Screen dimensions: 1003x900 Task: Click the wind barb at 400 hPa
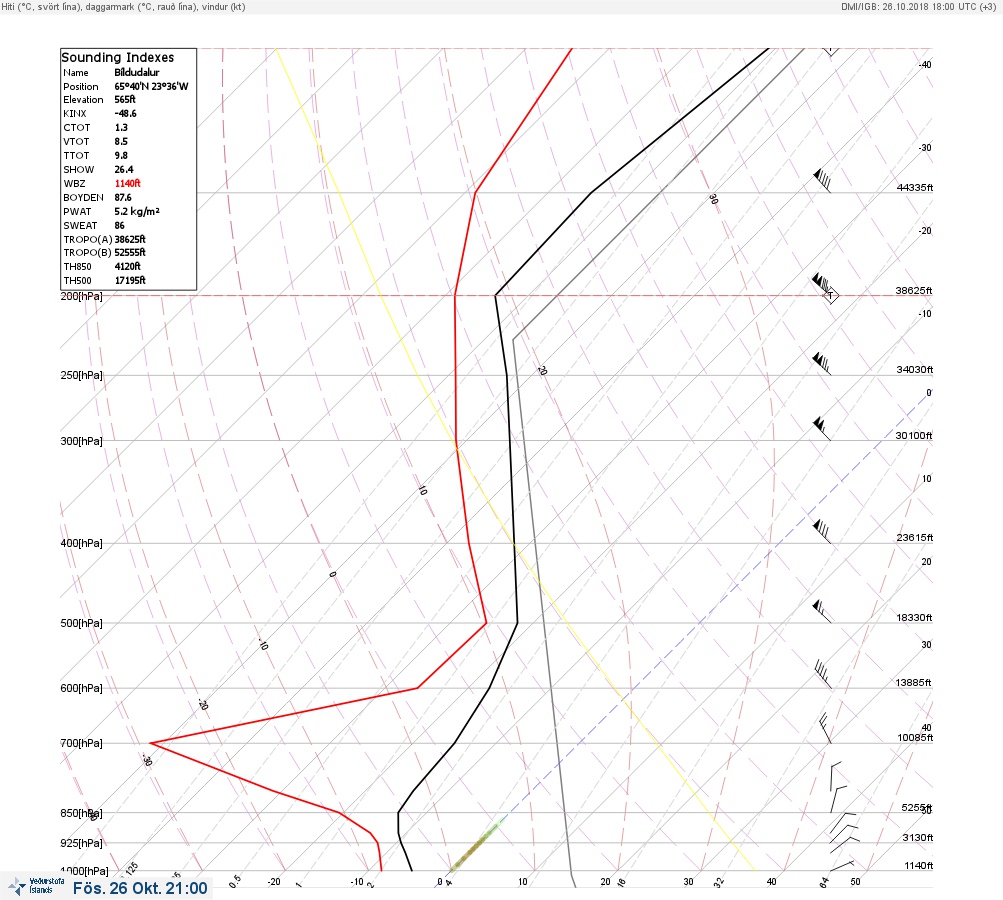tap(822, 532)
